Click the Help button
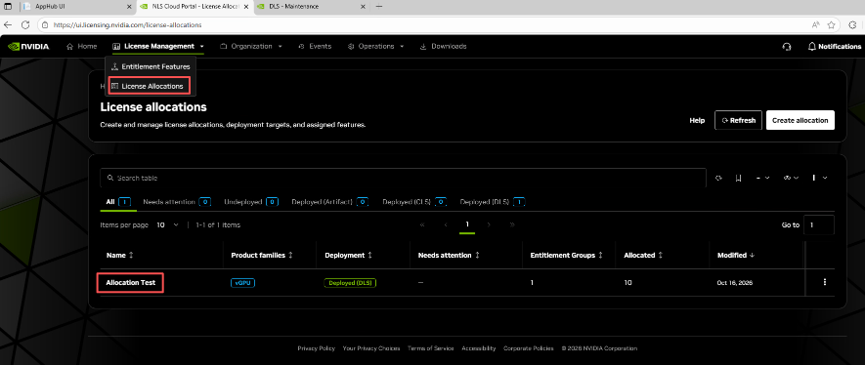The width and height of the screenshot is (865, 365). [x=697, y=120]
